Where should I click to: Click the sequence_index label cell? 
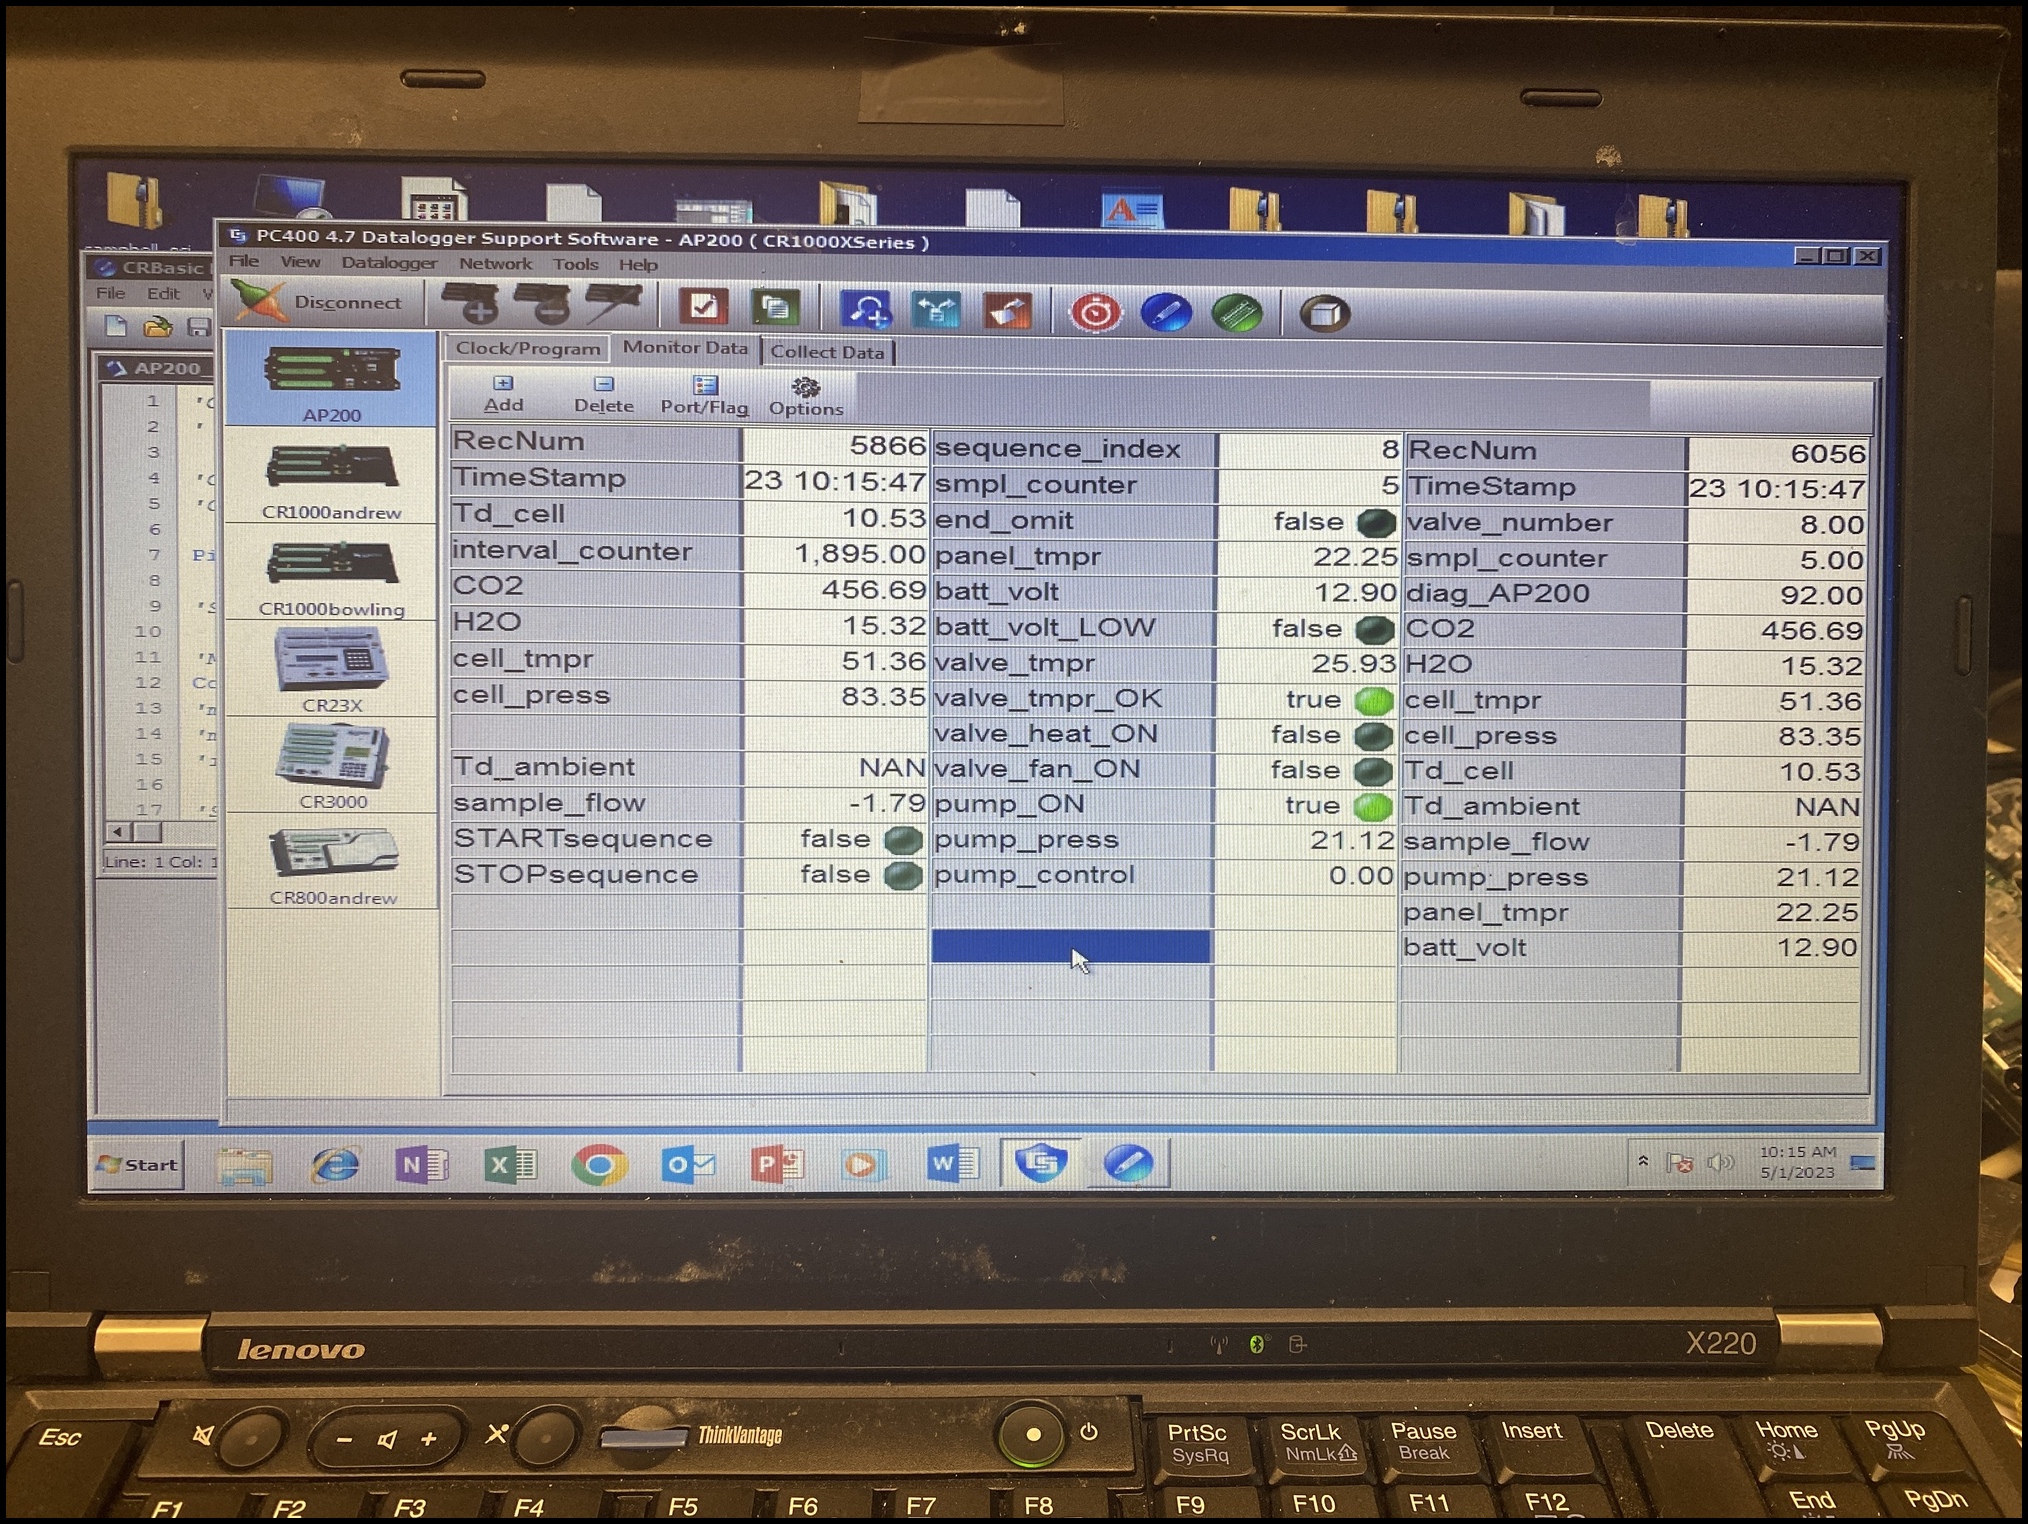point(1073,449)
